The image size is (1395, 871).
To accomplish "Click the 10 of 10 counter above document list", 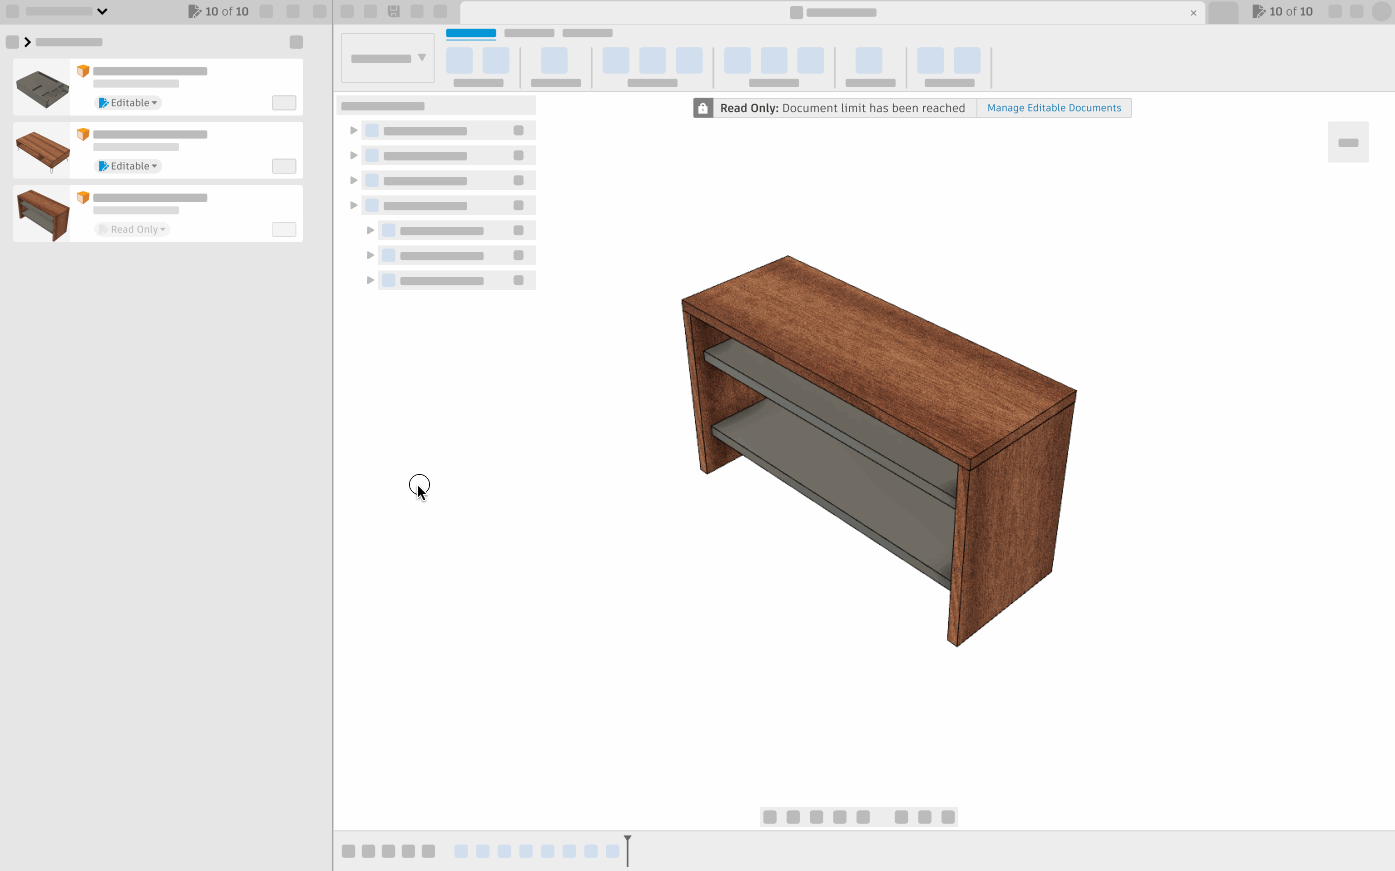I will [219, 12].
